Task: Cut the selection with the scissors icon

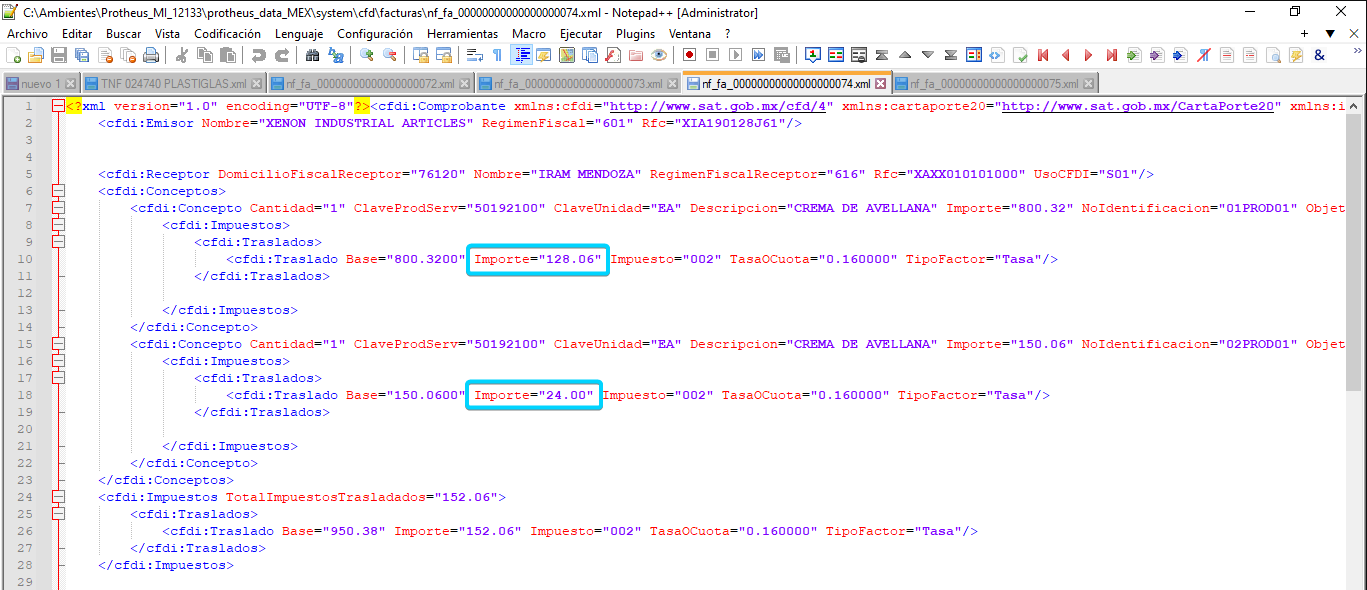Action: click(x=181, y=55)
